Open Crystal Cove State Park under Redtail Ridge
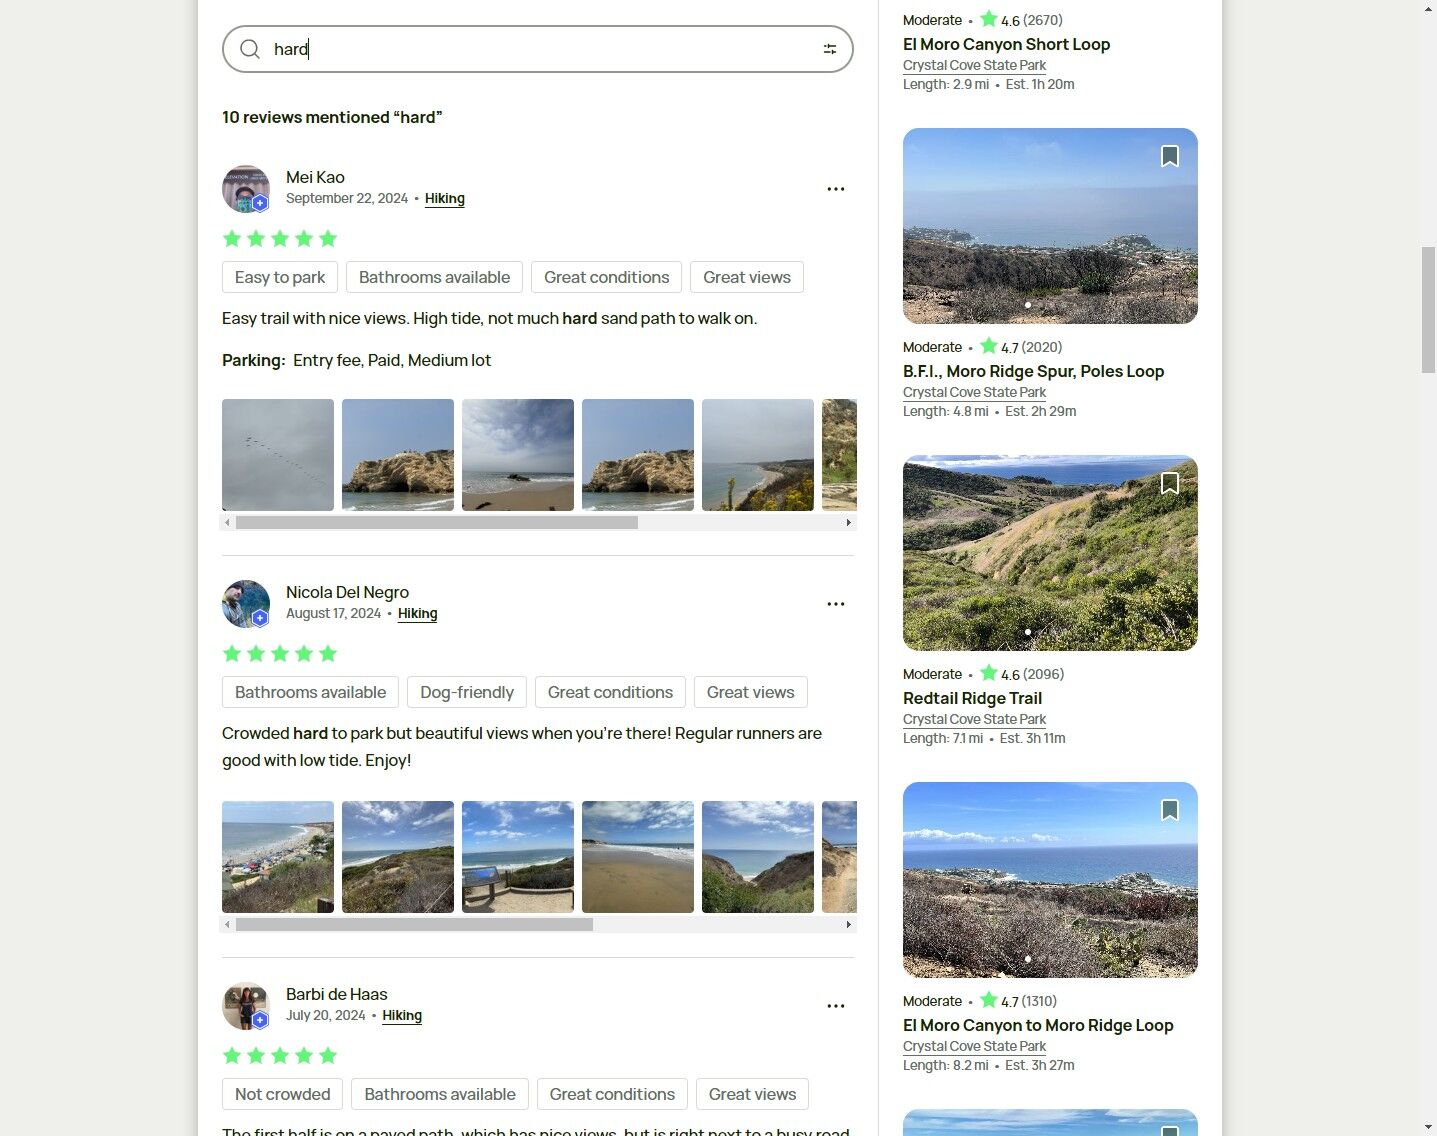 coord(974,719)
